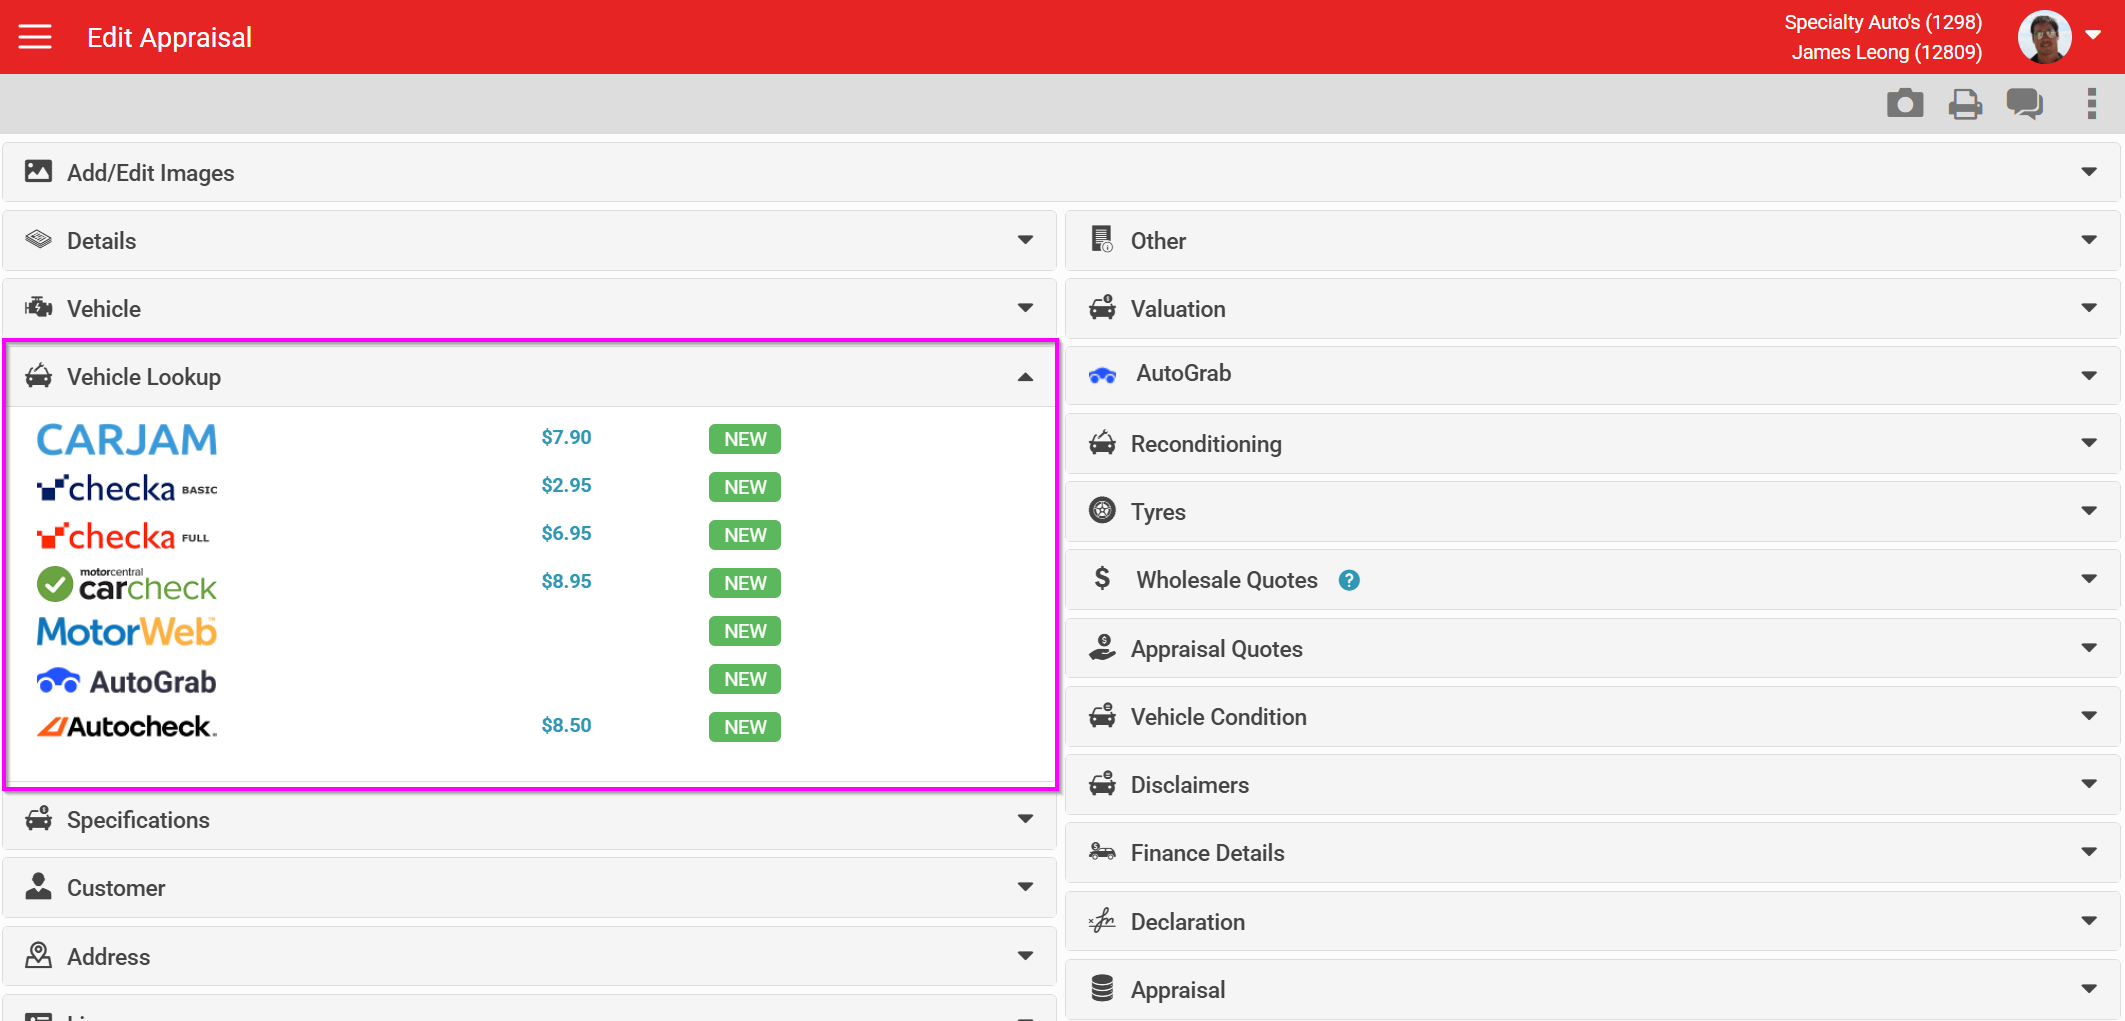2125x1021 pixels.
Task: Expand the Finance Details section arrow
Action: point(2089,852)
